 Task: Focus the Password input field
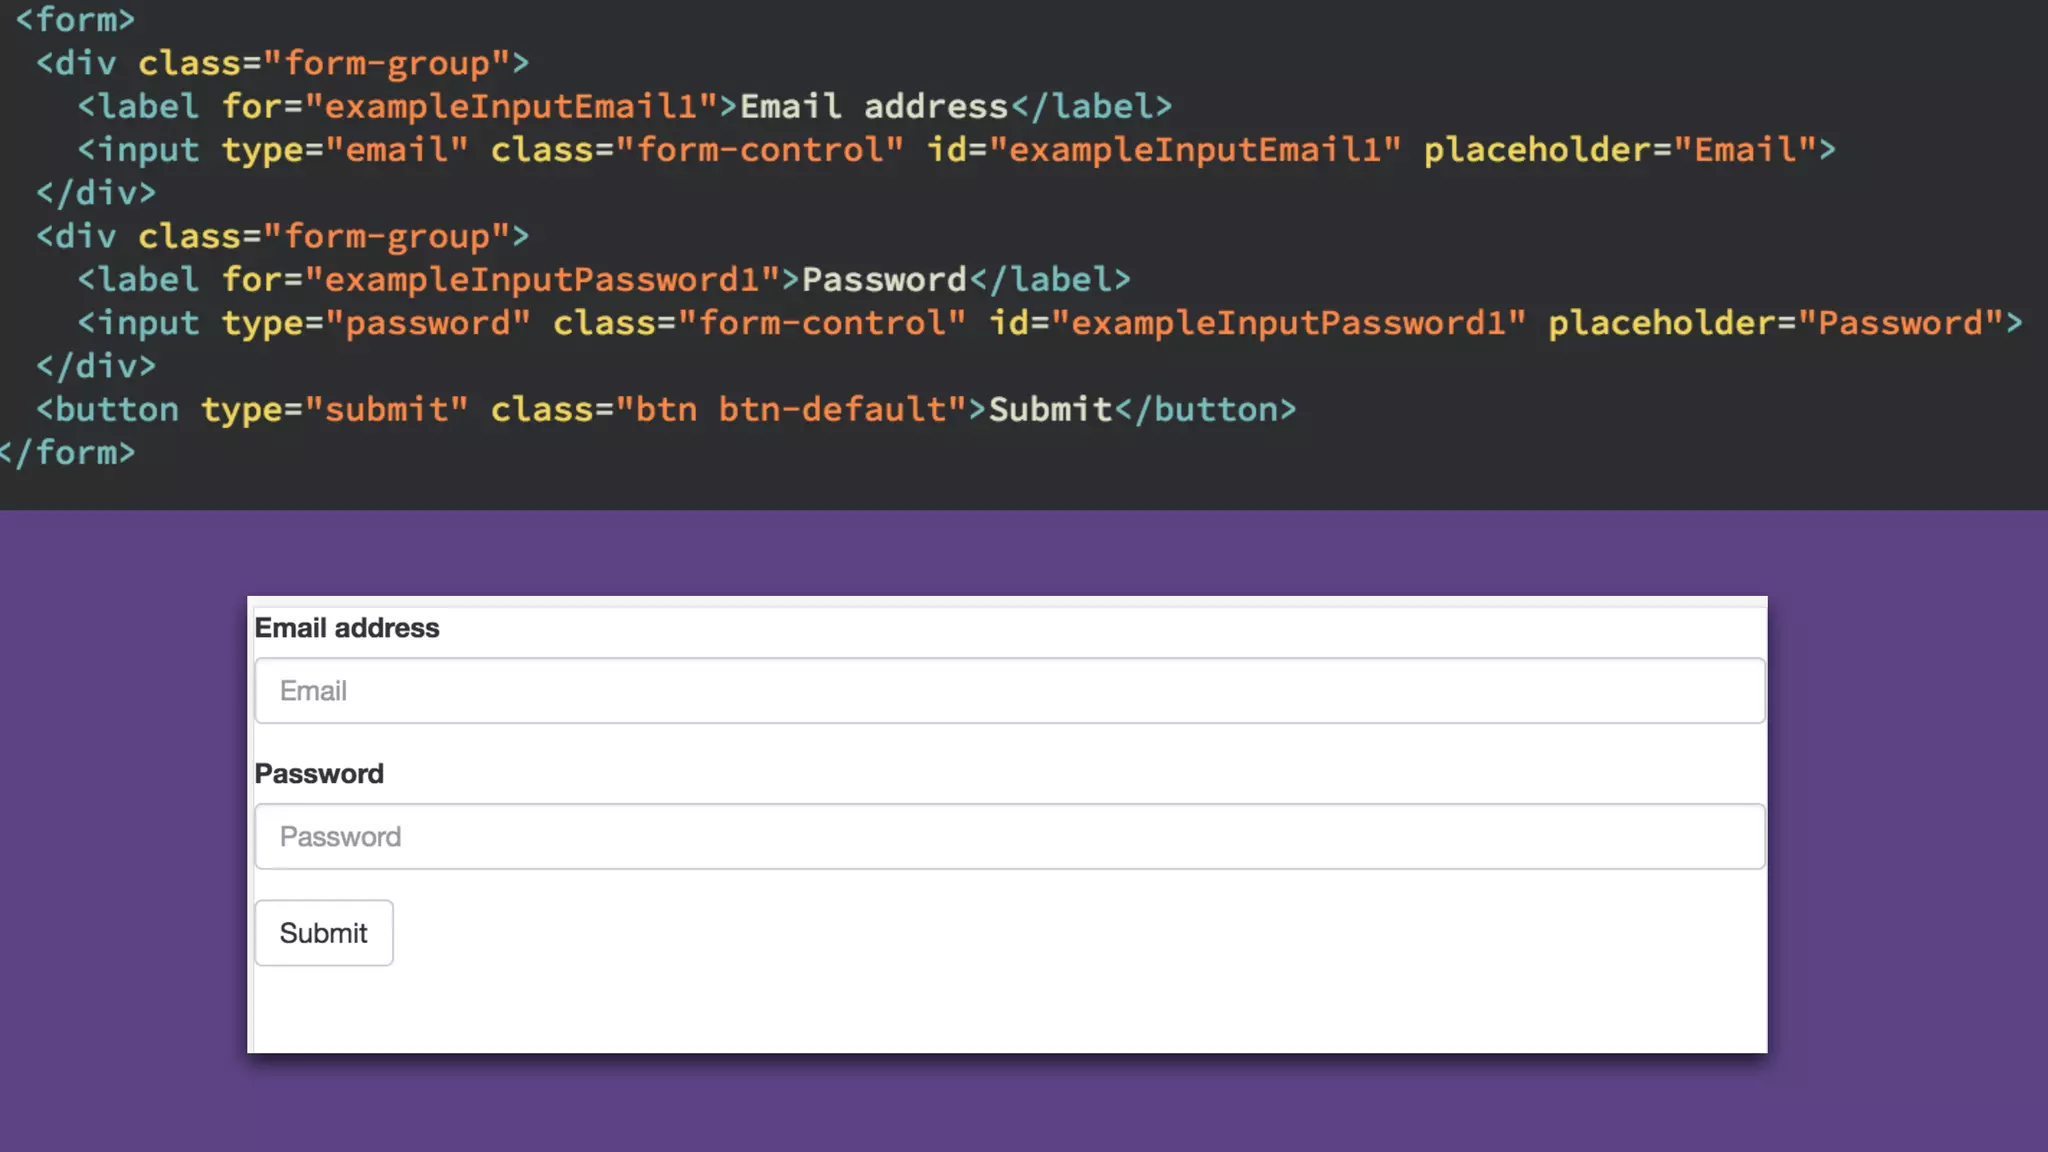[x=1010, y=837]
